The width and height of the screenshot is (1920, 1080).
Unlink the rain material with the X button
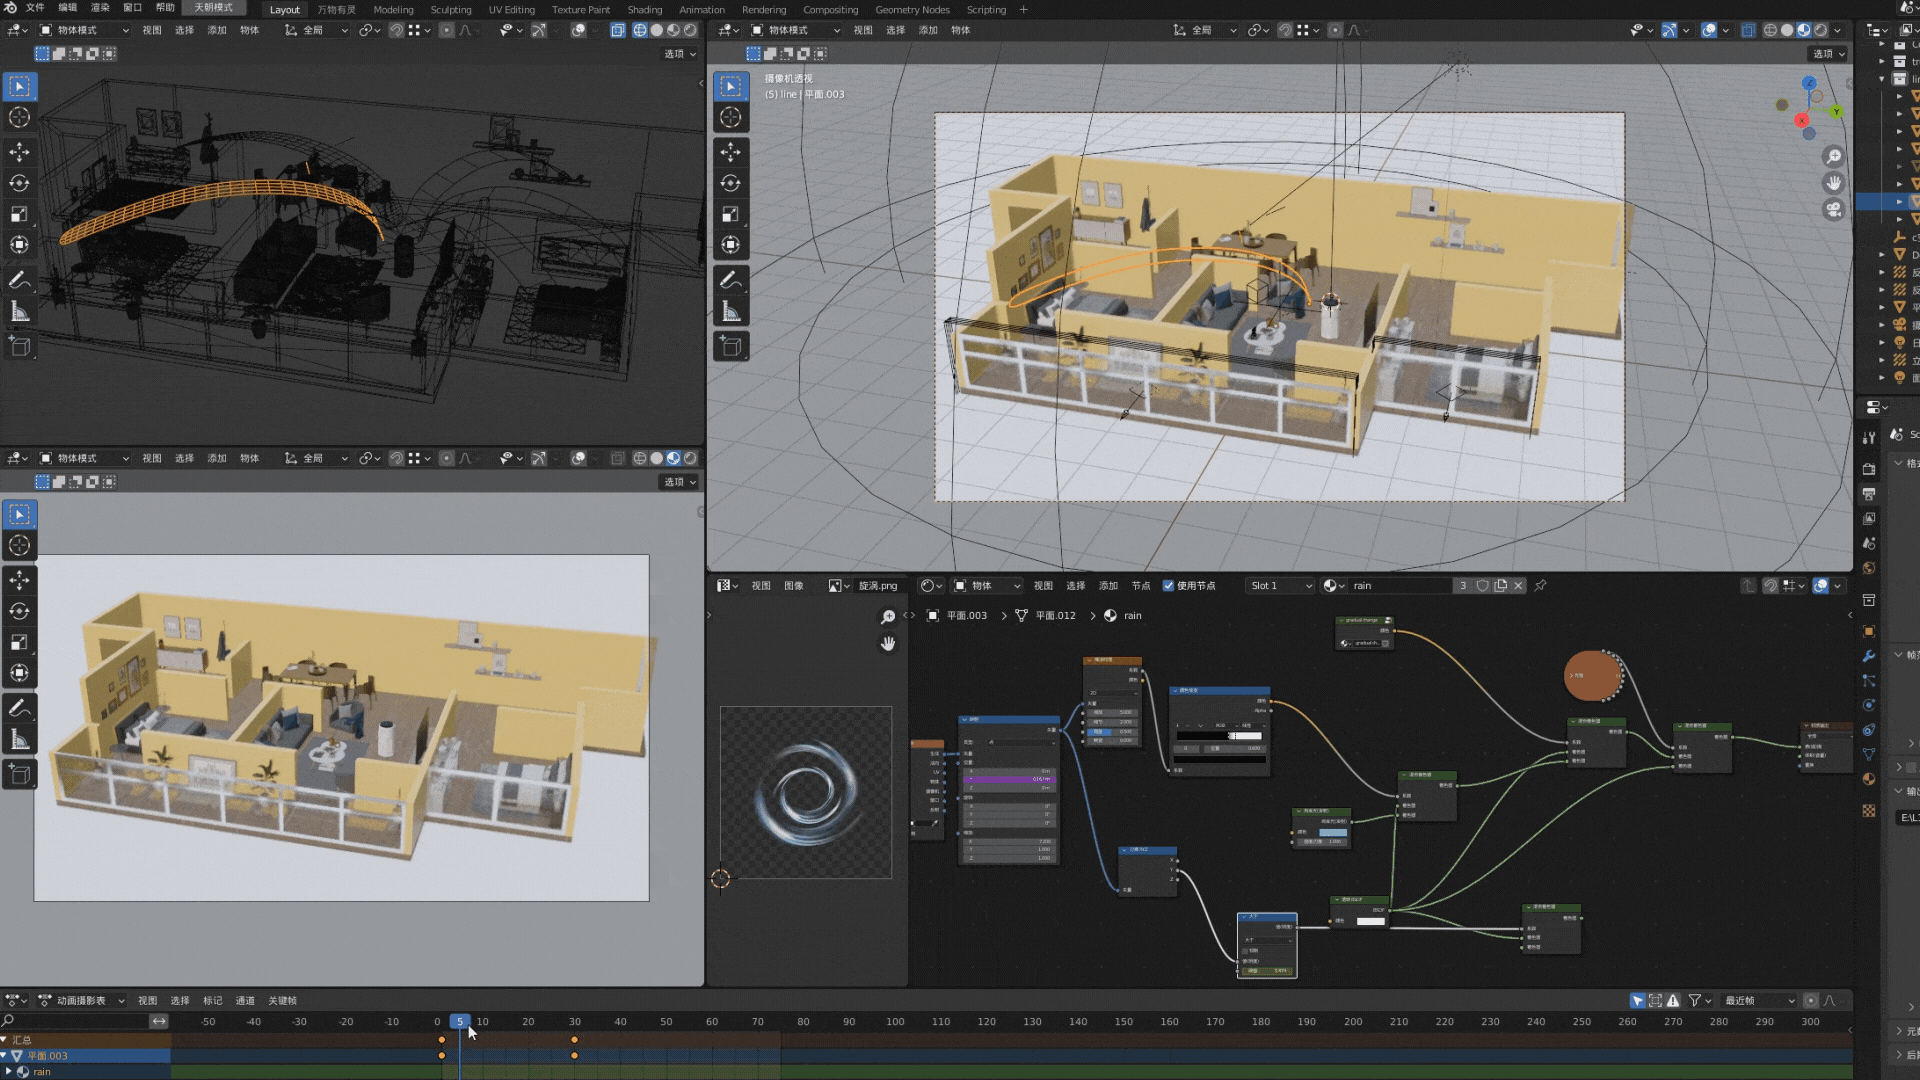click(1518, 586)
